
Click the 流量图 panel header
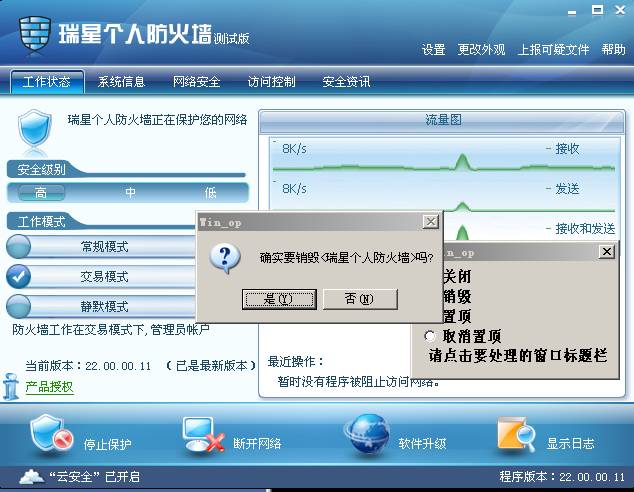(442, 120)
